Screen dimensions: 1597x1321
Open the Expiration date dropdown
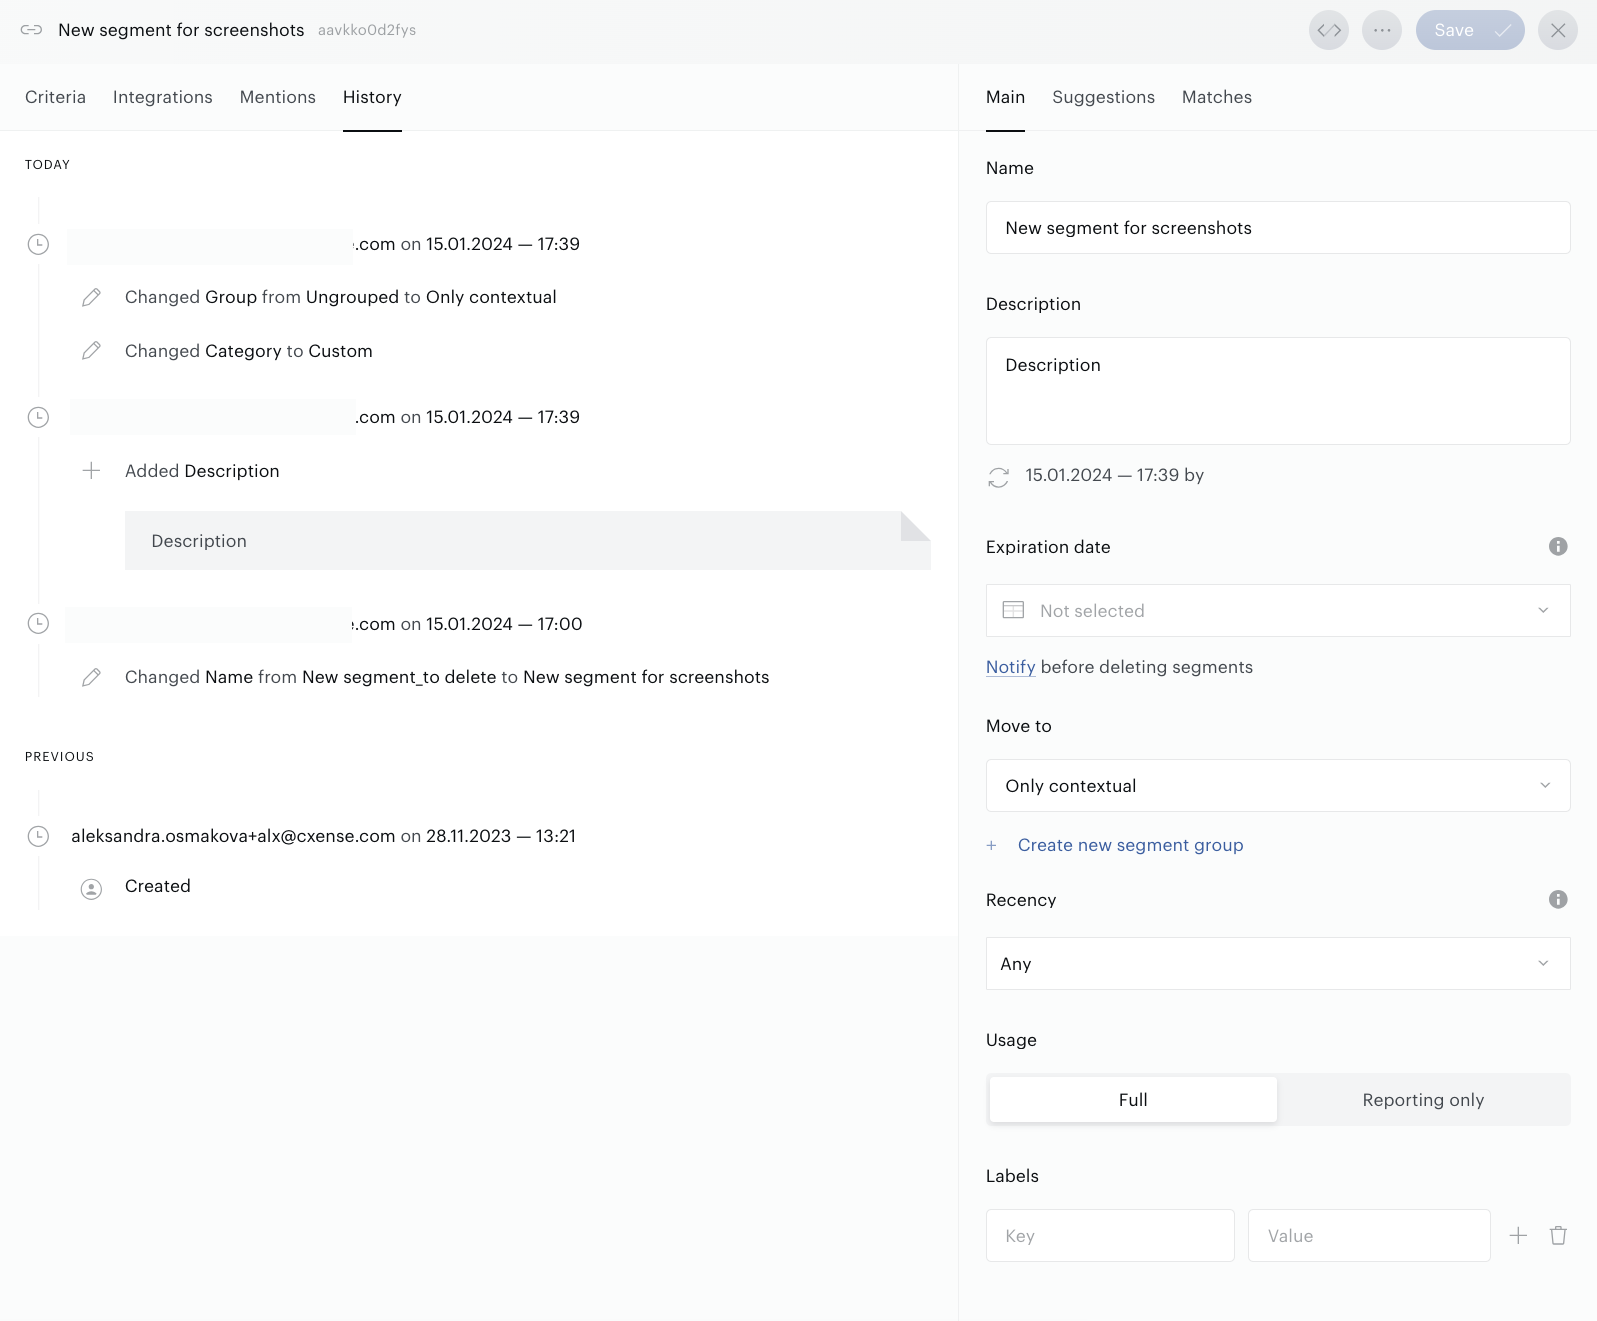(x=1278, y=610)
